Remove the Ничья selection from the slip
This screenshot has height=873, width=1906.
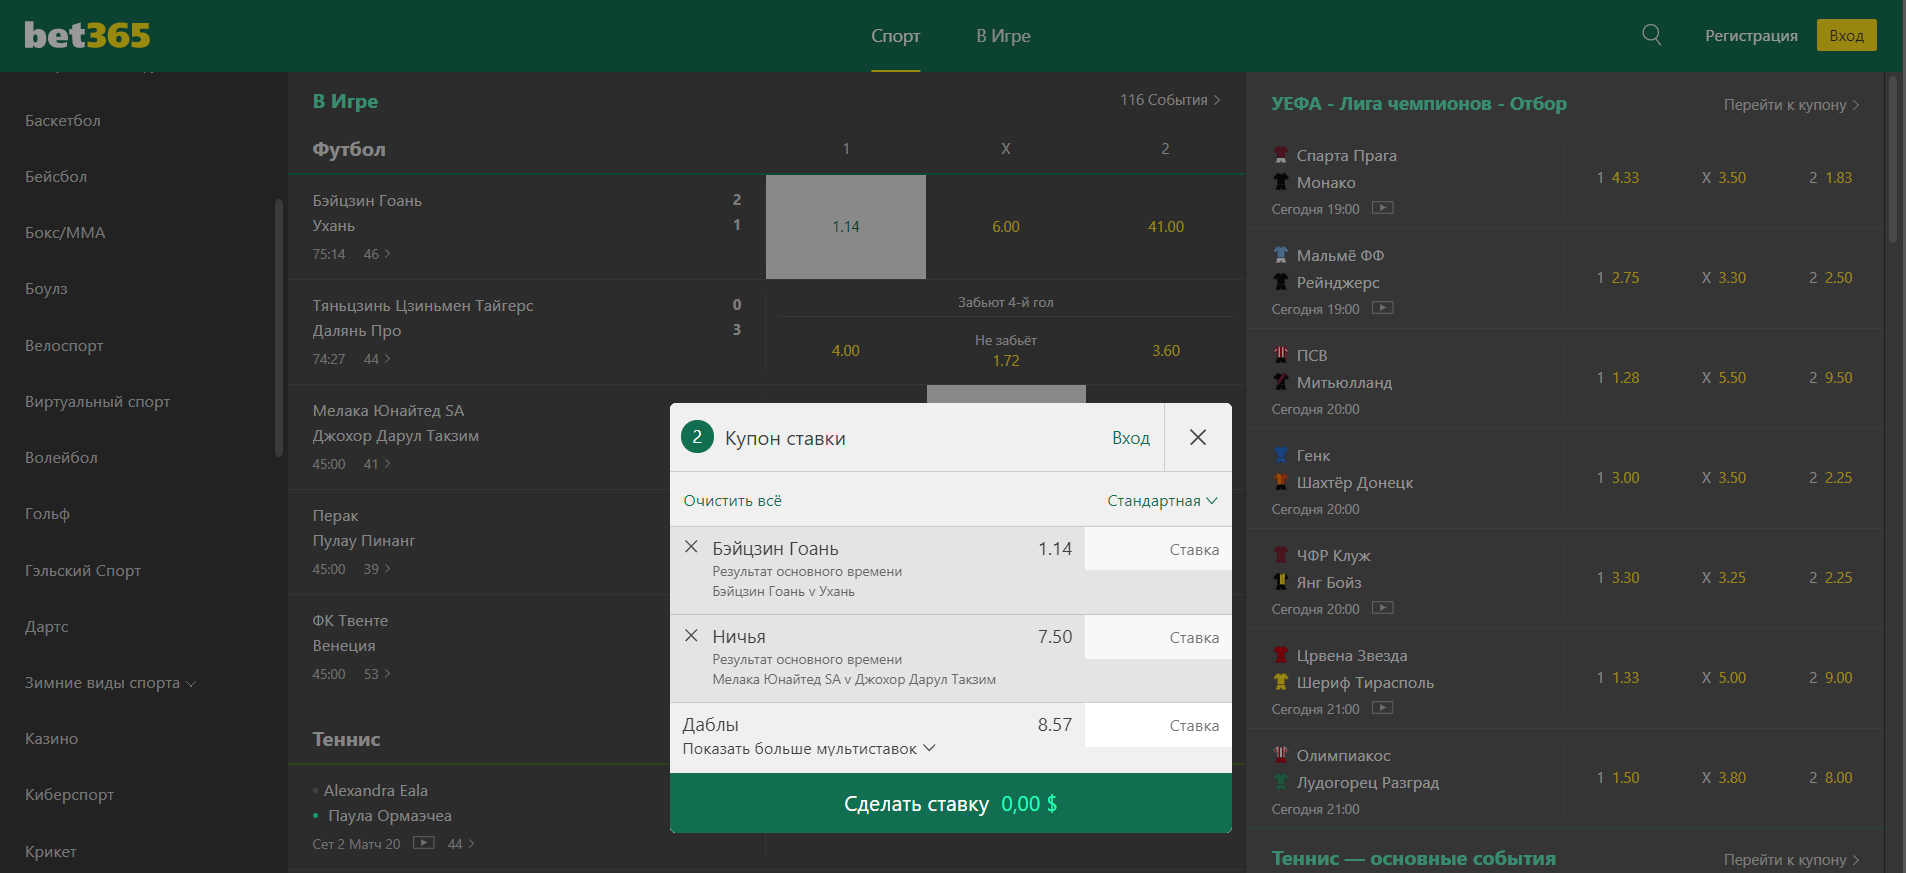tap(691, 635)
